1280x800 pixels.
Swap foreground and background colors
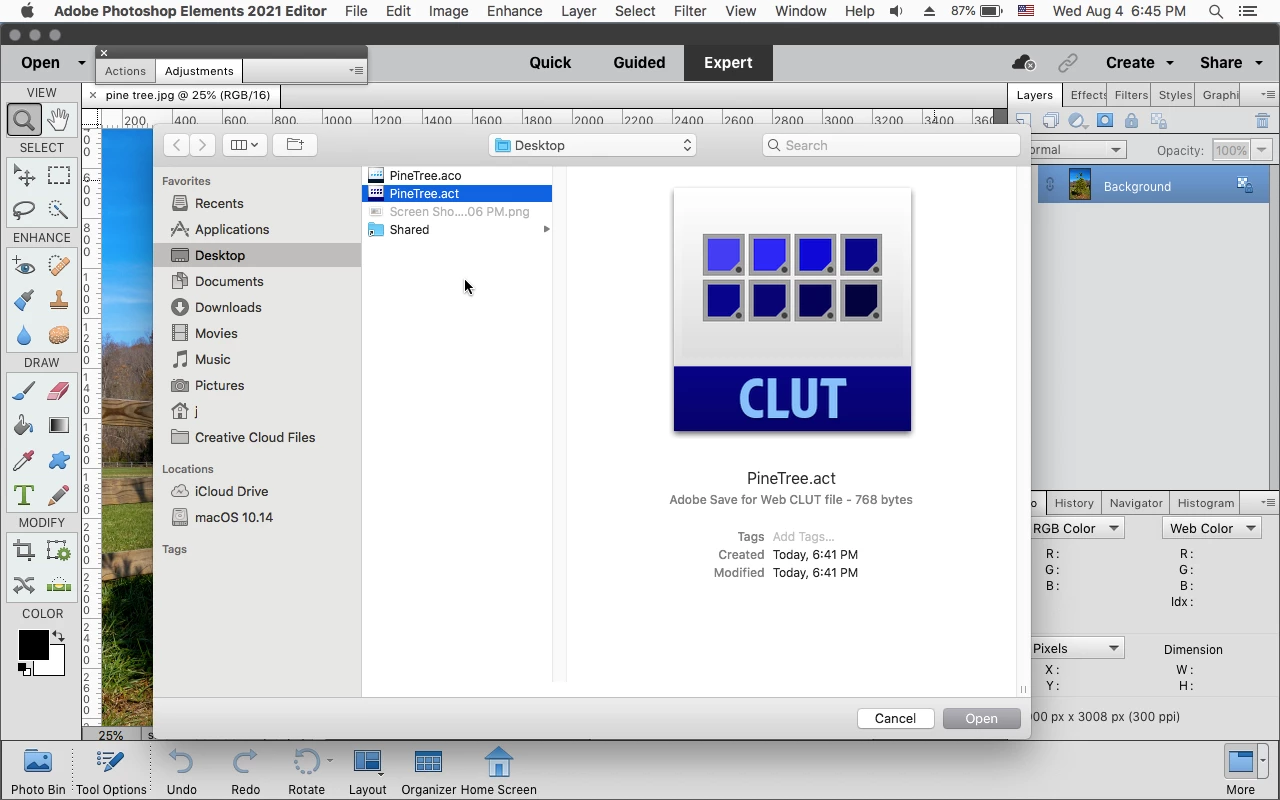pyautogui.click(x=58, y=636)
